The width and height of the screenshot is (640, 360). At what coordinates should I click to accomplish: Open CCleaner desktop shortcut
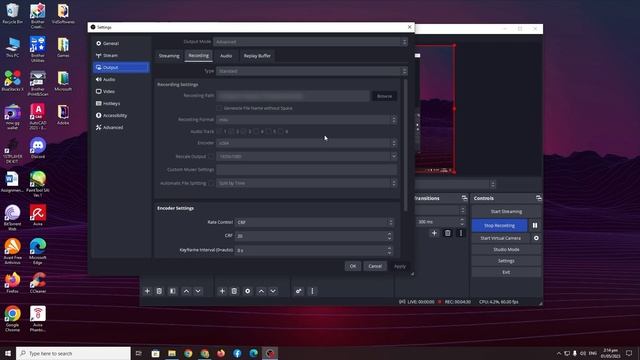pos(38,283)
